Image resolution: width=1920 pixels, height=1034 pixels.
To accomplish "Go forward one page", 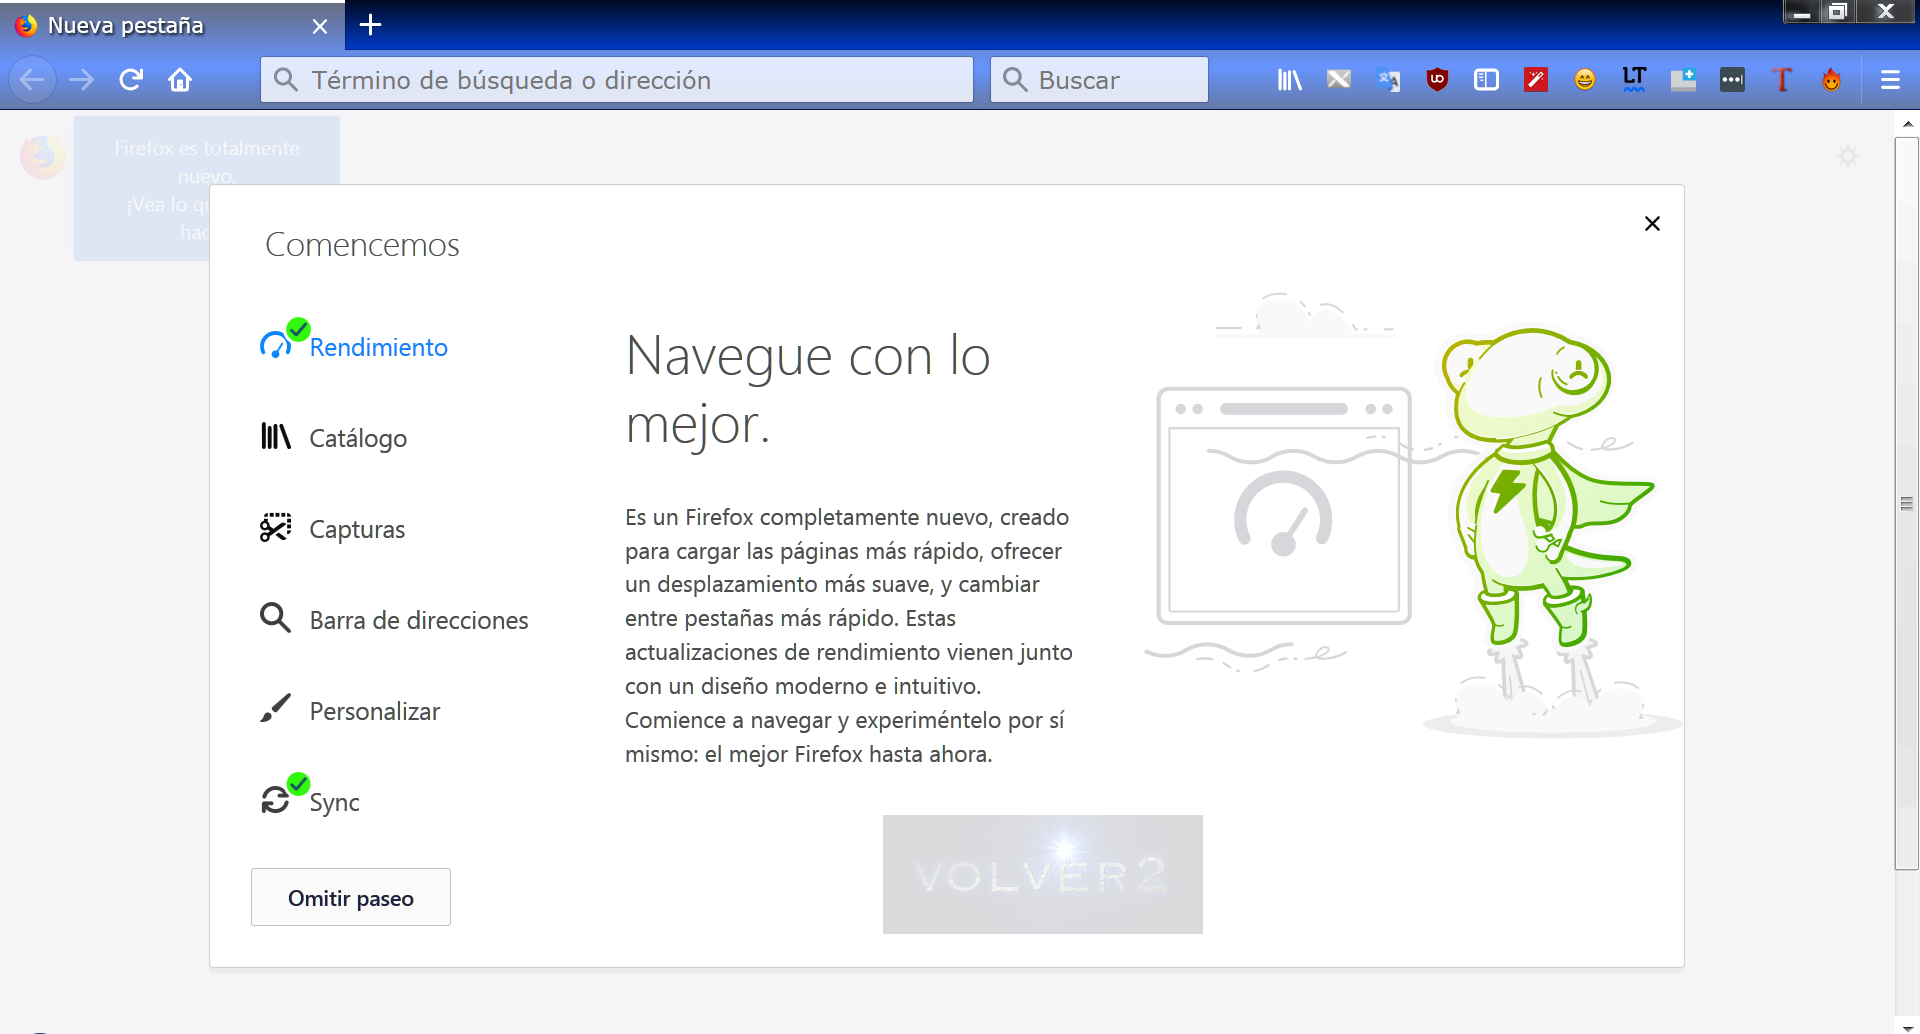I will point(82,80).
